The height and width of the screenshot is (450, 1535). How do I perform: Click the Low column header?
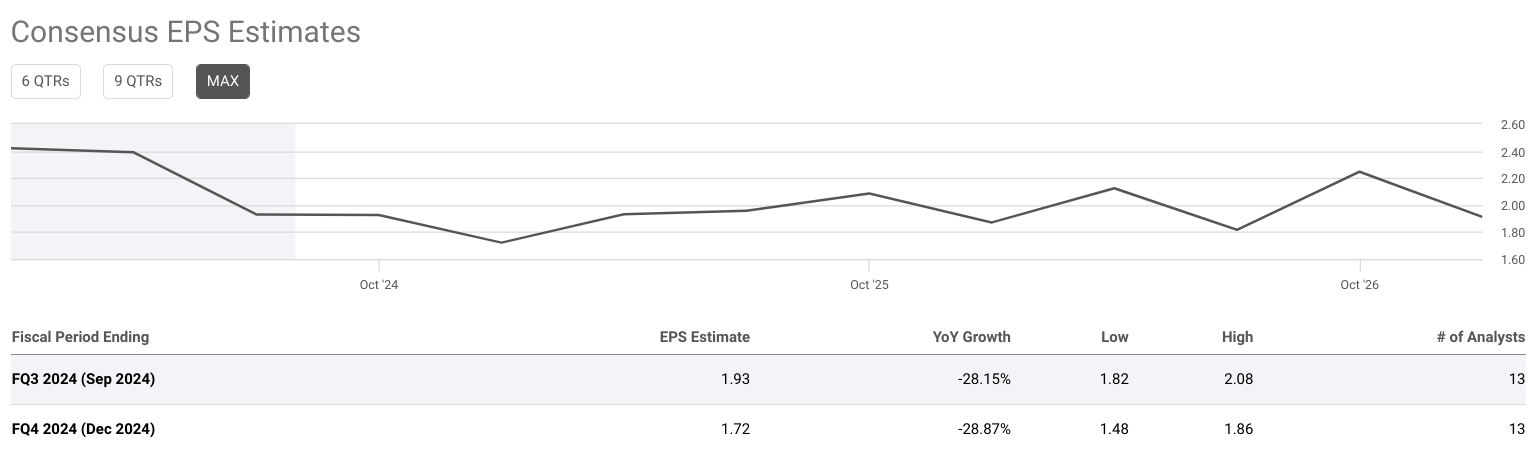[x=1114, y=337]
